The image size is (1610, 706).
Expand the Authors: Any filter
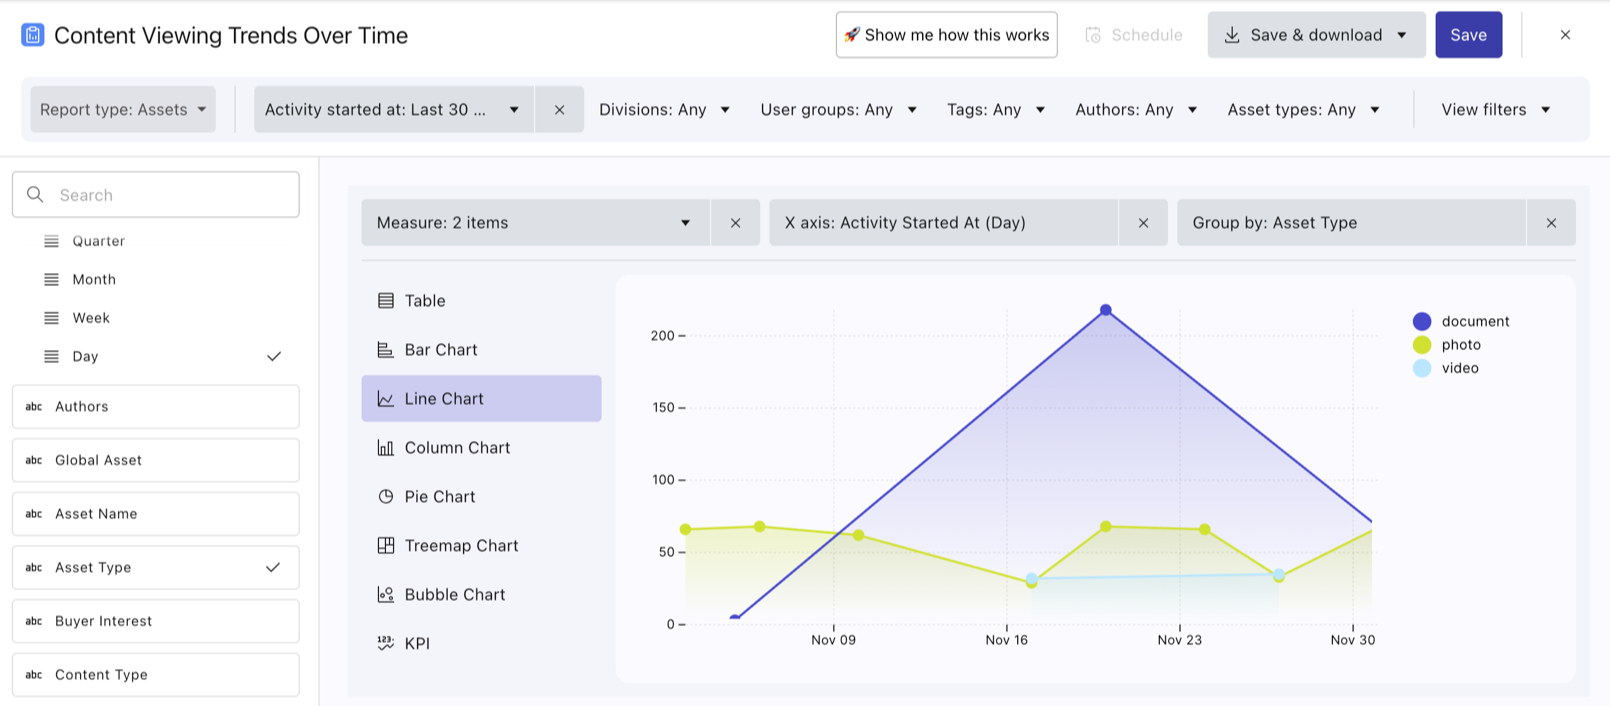pos(1136,110)
